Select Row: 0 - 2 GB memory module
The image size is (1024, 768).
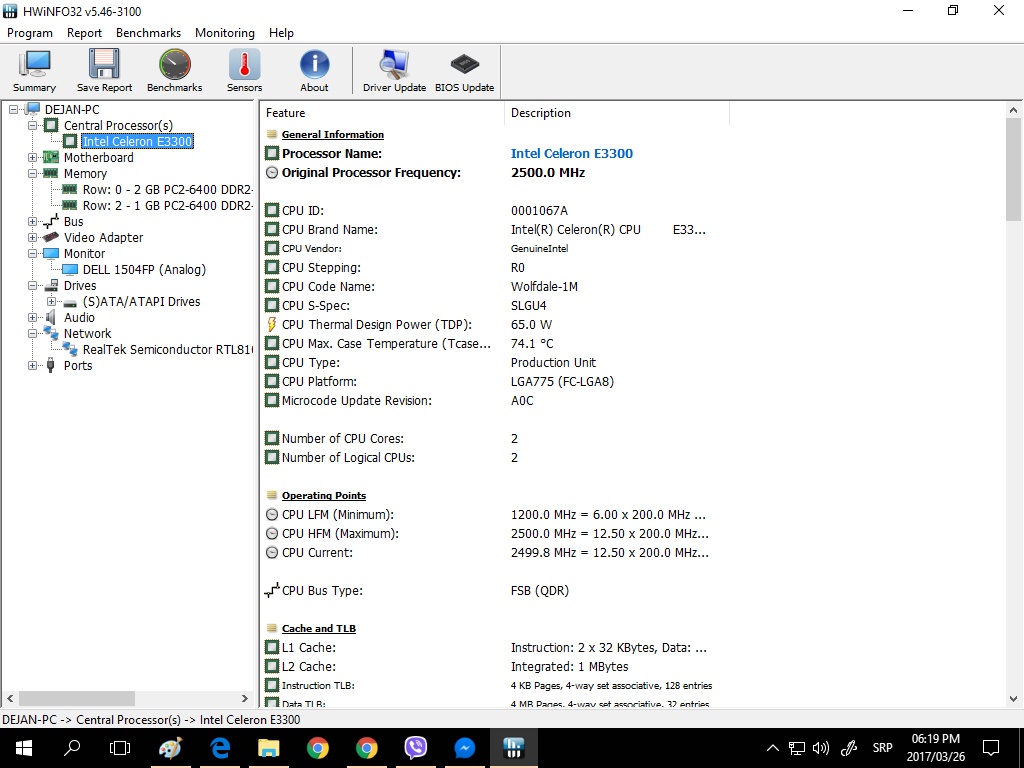click(167, 190)
